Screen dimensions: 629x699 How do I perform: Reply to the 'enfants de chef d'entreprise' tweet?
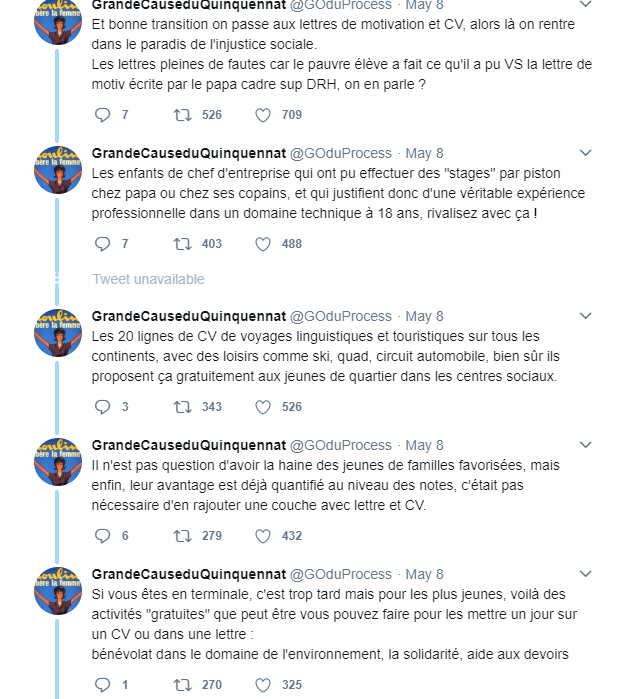coord(102,243)
